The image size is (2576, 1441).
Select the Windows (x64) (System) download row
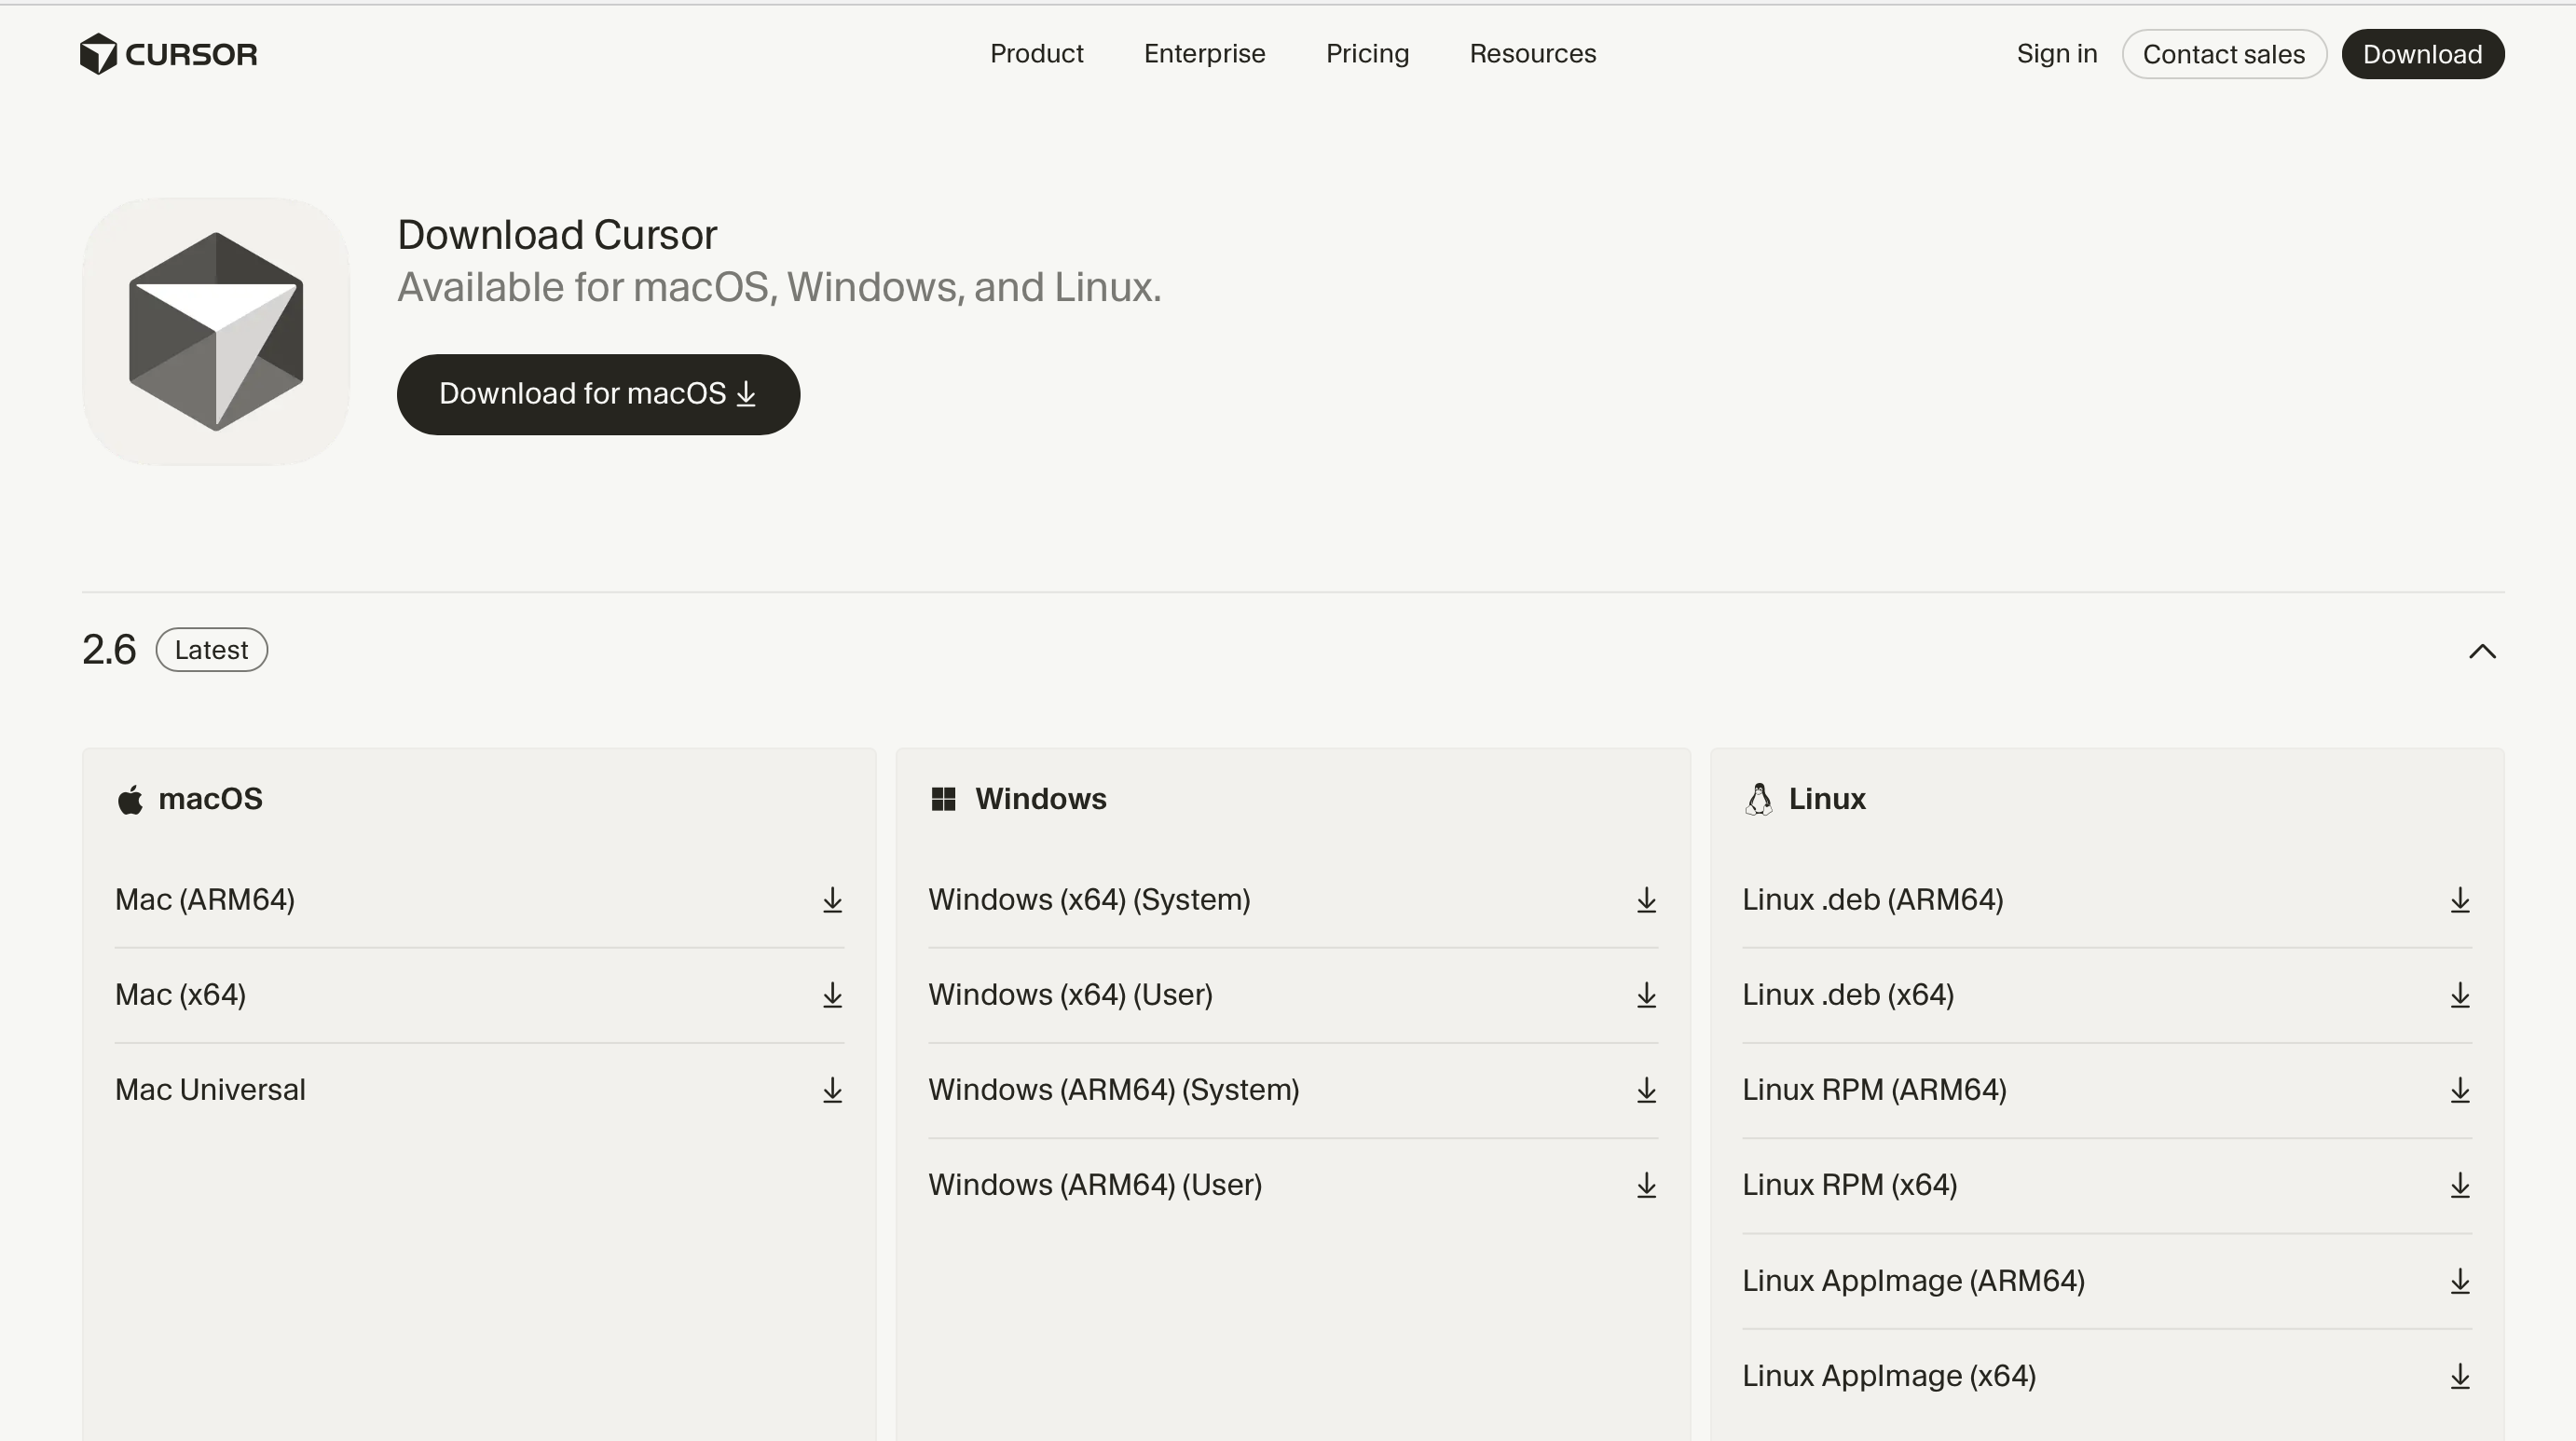tap(1089, 900)
